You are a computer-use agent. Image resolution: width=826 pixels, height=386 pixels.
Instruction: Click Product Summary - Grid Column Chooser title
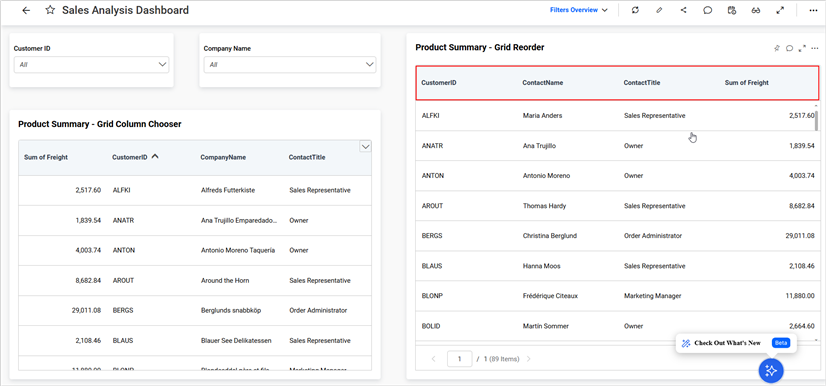pos(100,124)
